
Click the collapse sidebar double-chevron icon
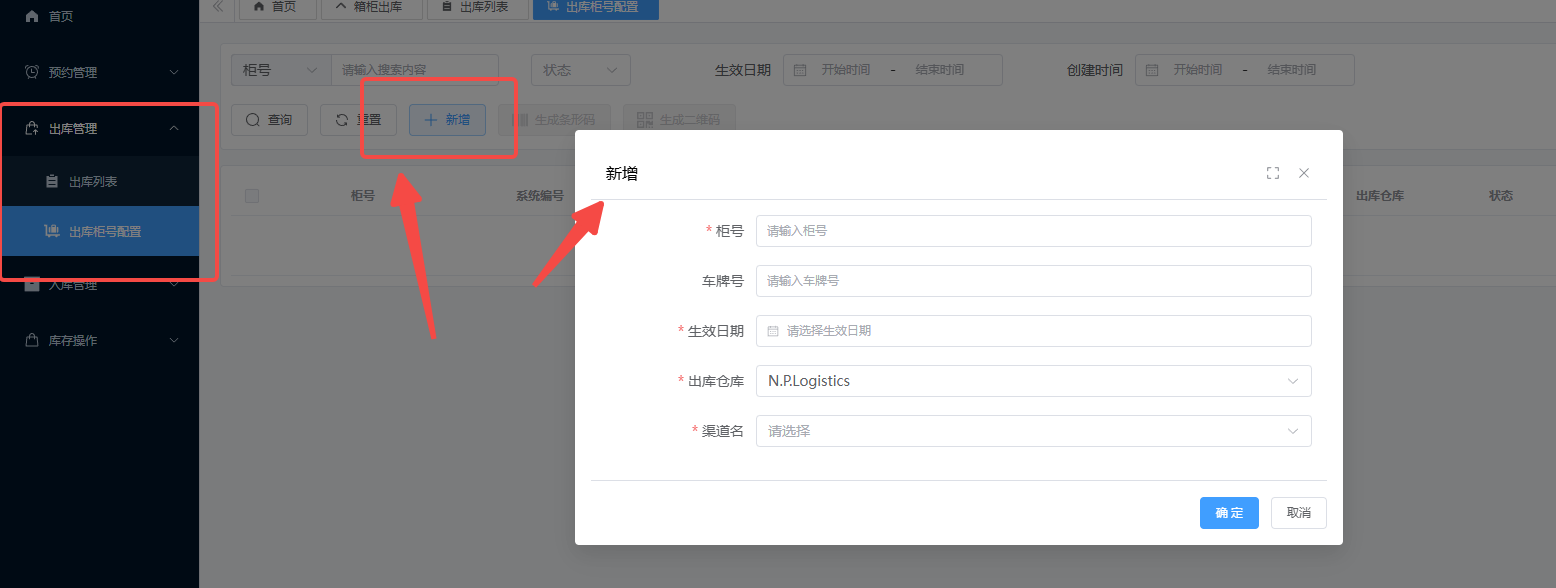[x=217, y=7]
